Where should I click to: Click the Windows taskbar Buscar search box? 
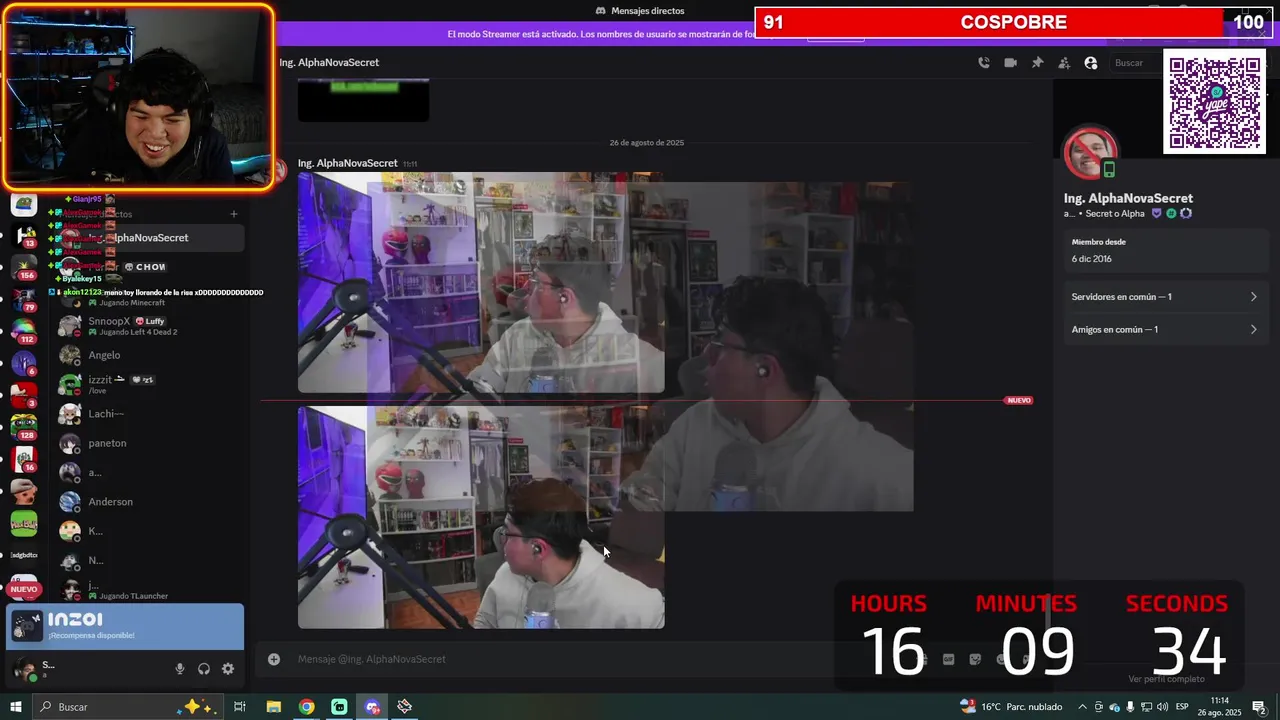125,707
